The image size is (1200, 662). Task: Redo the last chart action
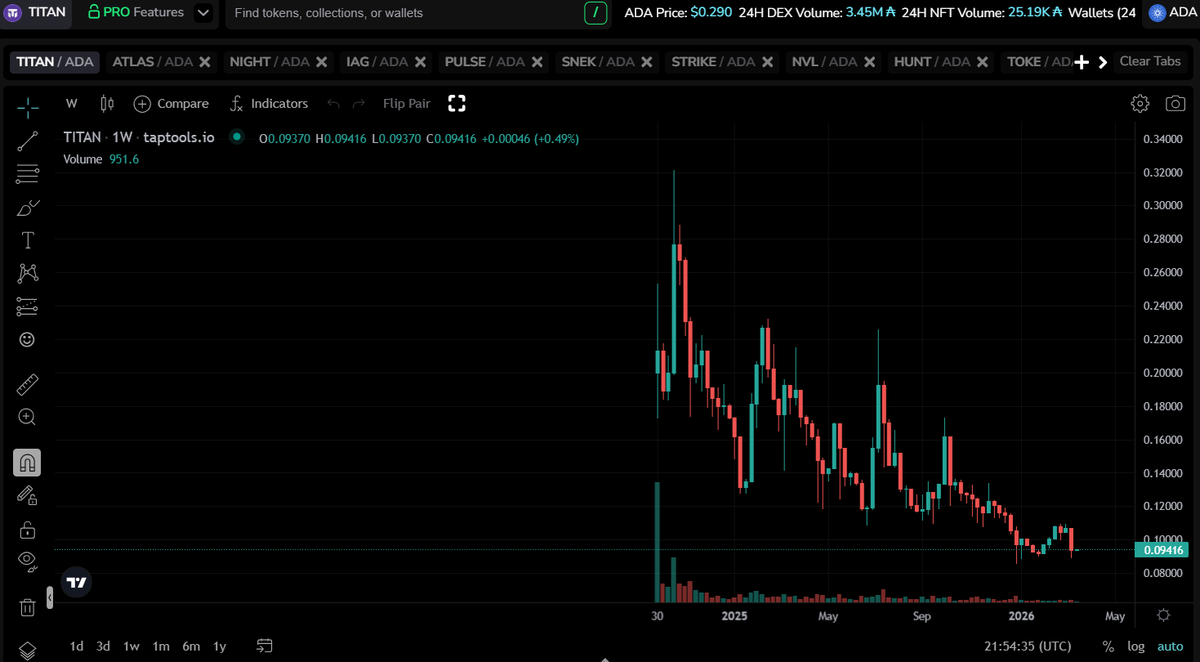pos(359,103)
